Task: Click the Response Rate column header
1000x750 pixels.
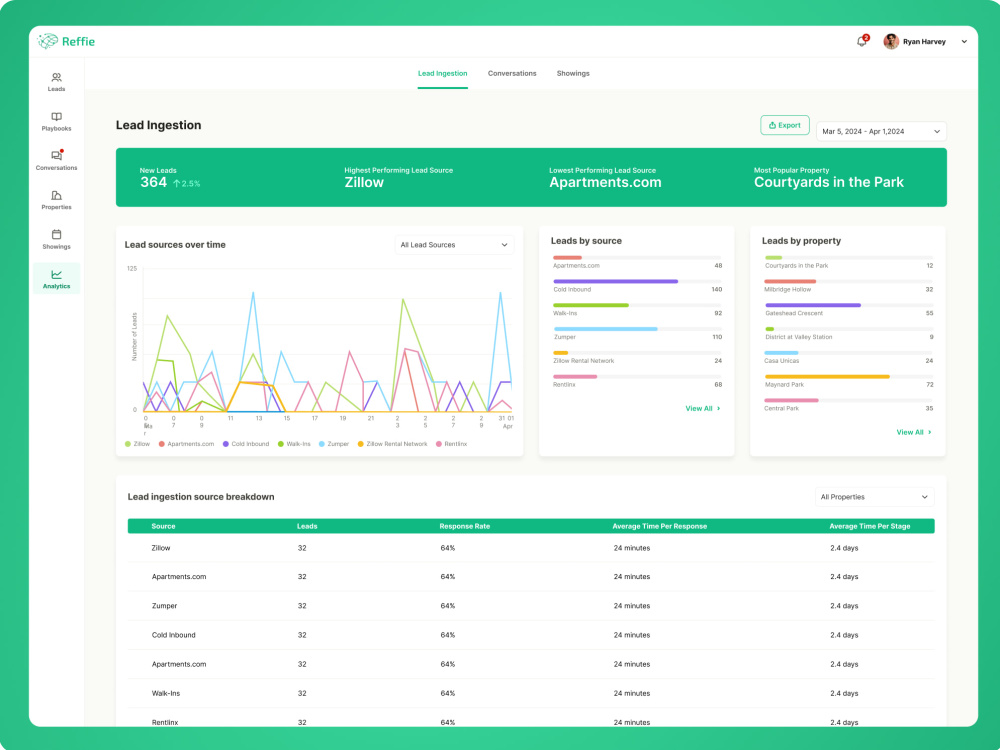Action: tap(464, 526)
